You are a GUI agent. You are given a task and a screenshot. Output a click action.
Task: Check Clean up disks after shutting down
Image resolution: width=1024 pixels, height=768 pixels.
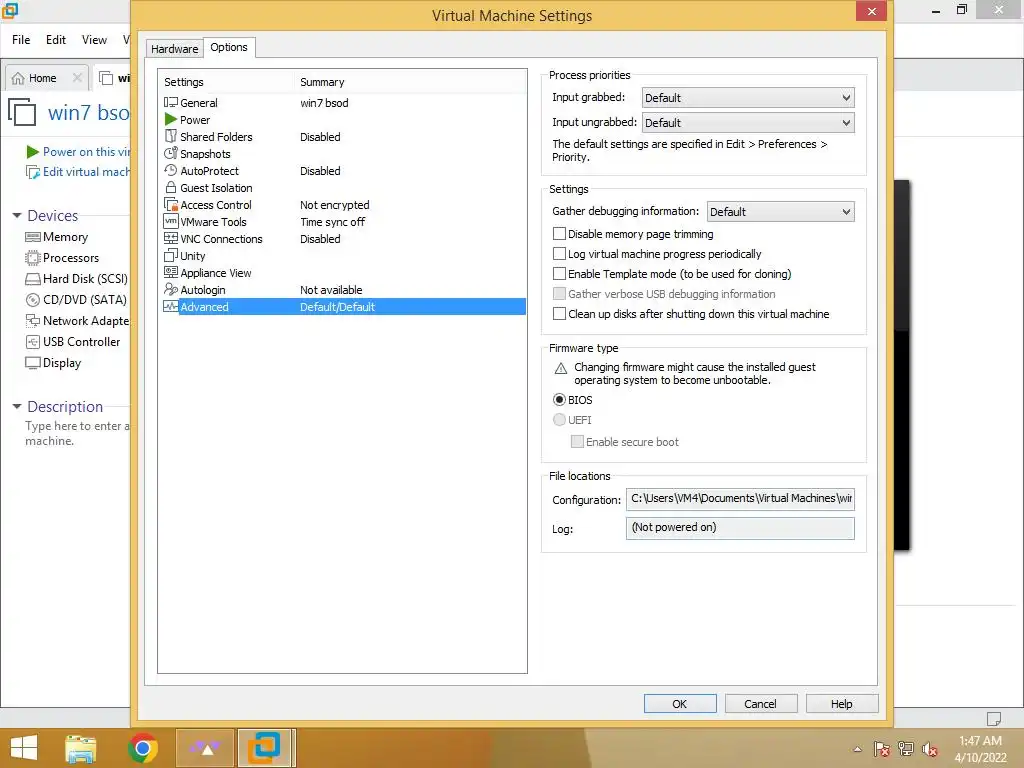click(x=559, y=313)
